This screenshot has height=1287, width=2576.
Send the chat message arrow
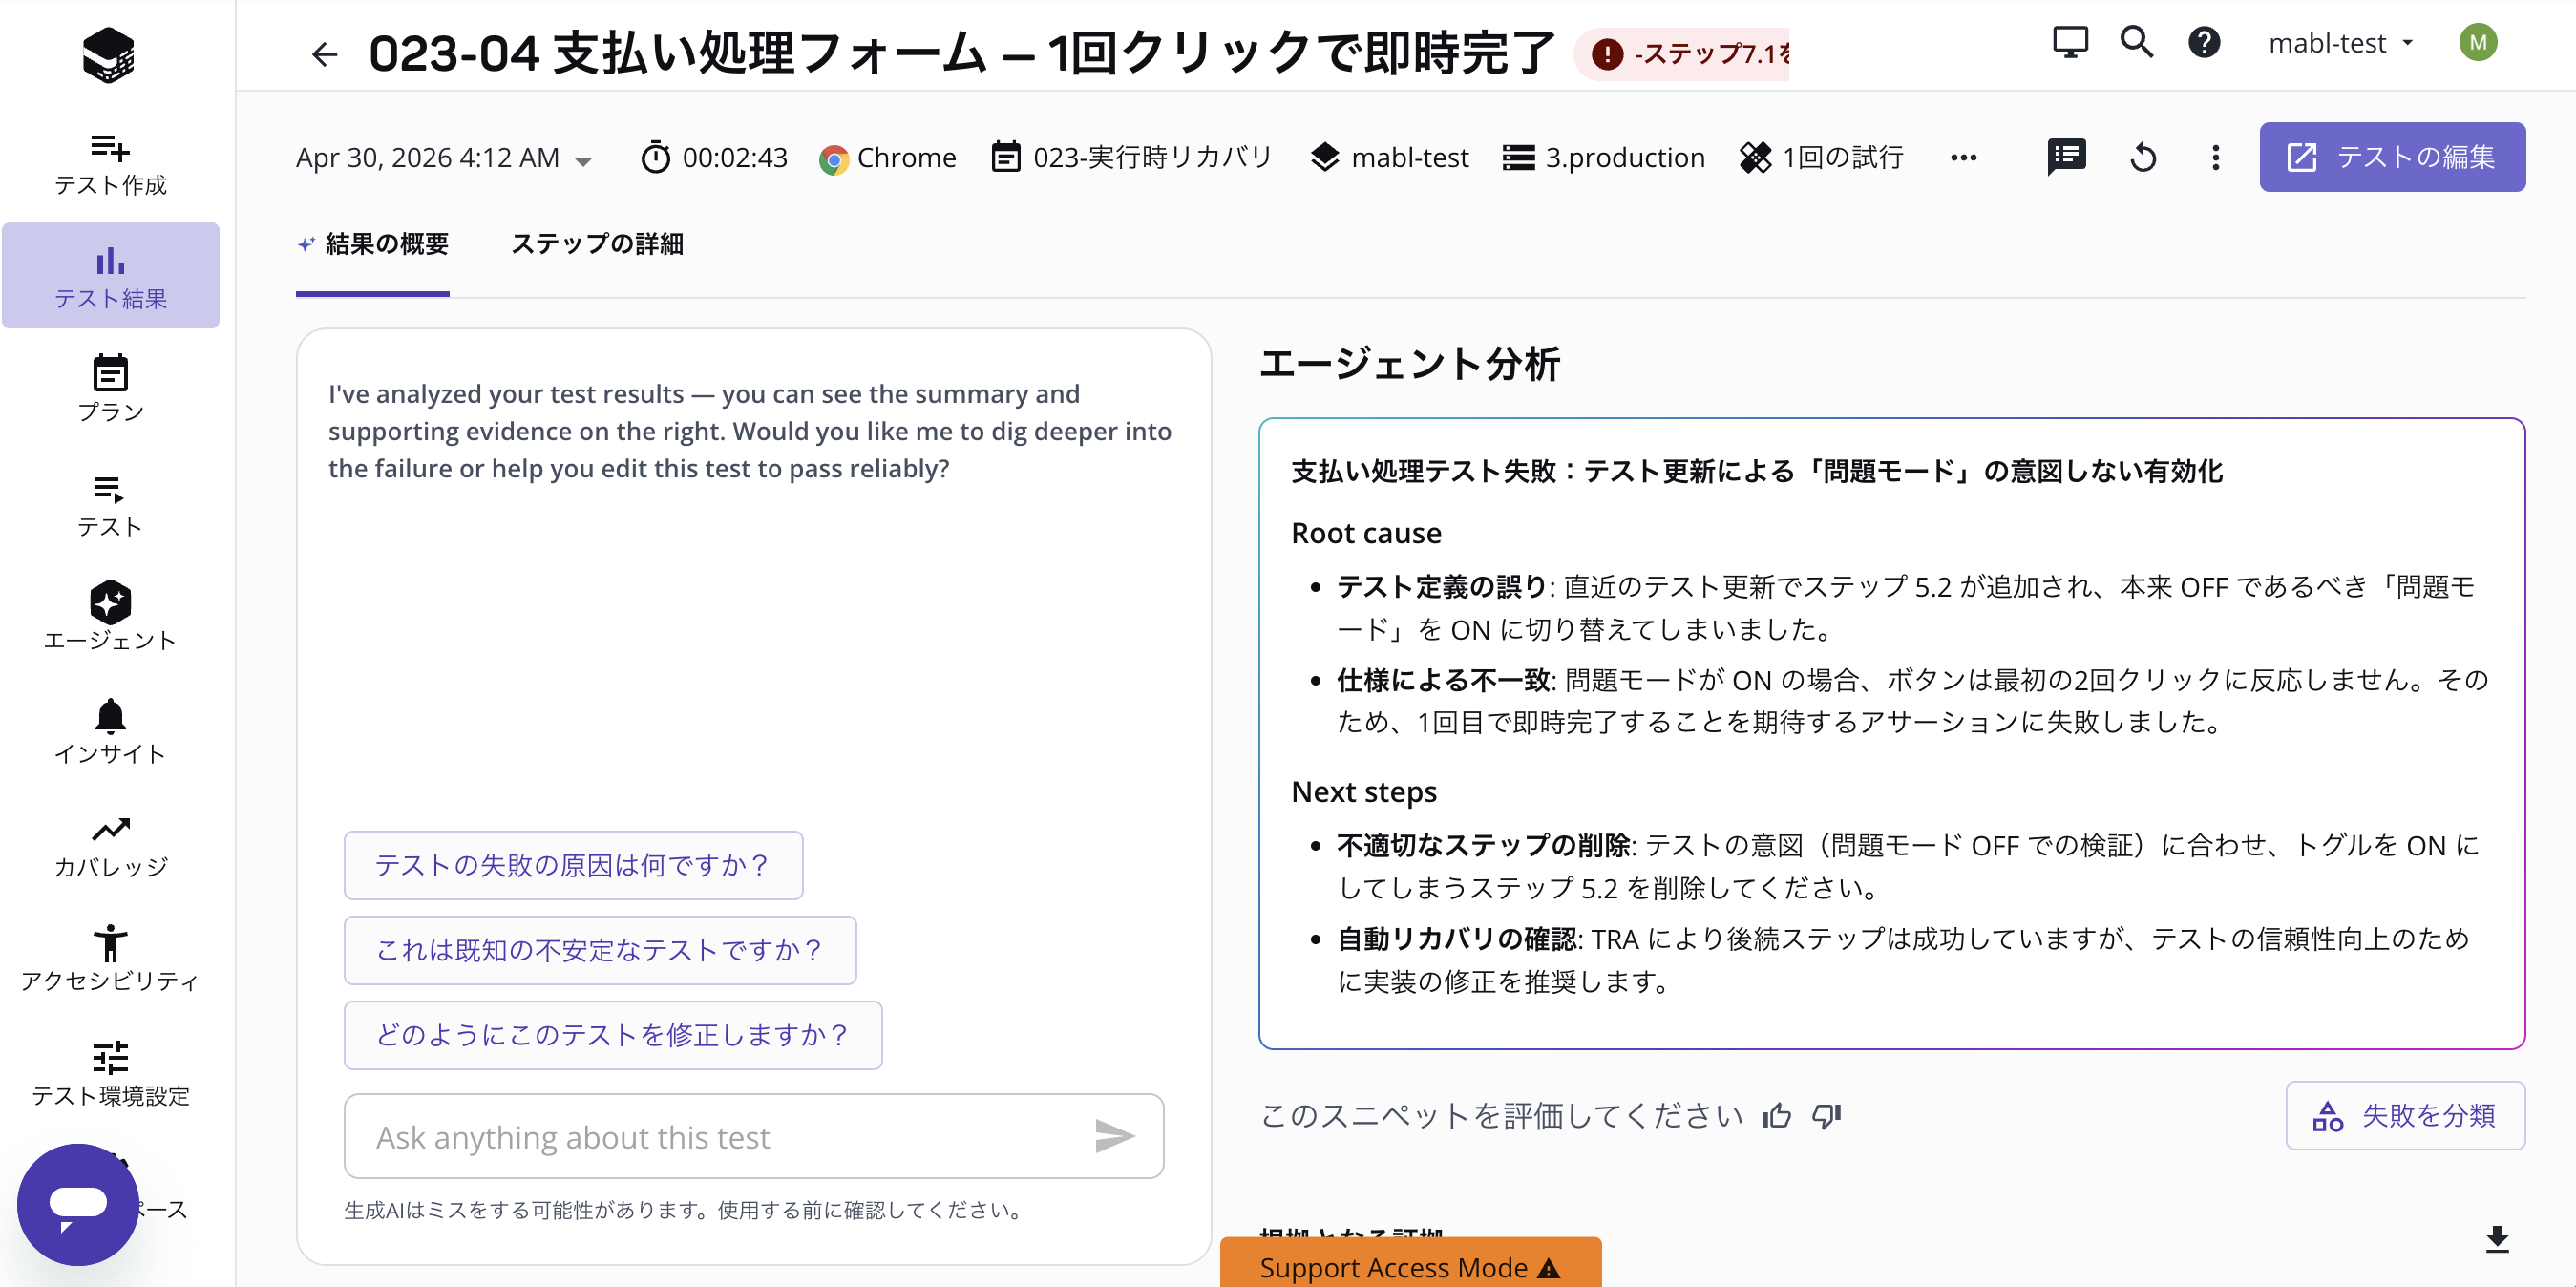point(1113,1136)
